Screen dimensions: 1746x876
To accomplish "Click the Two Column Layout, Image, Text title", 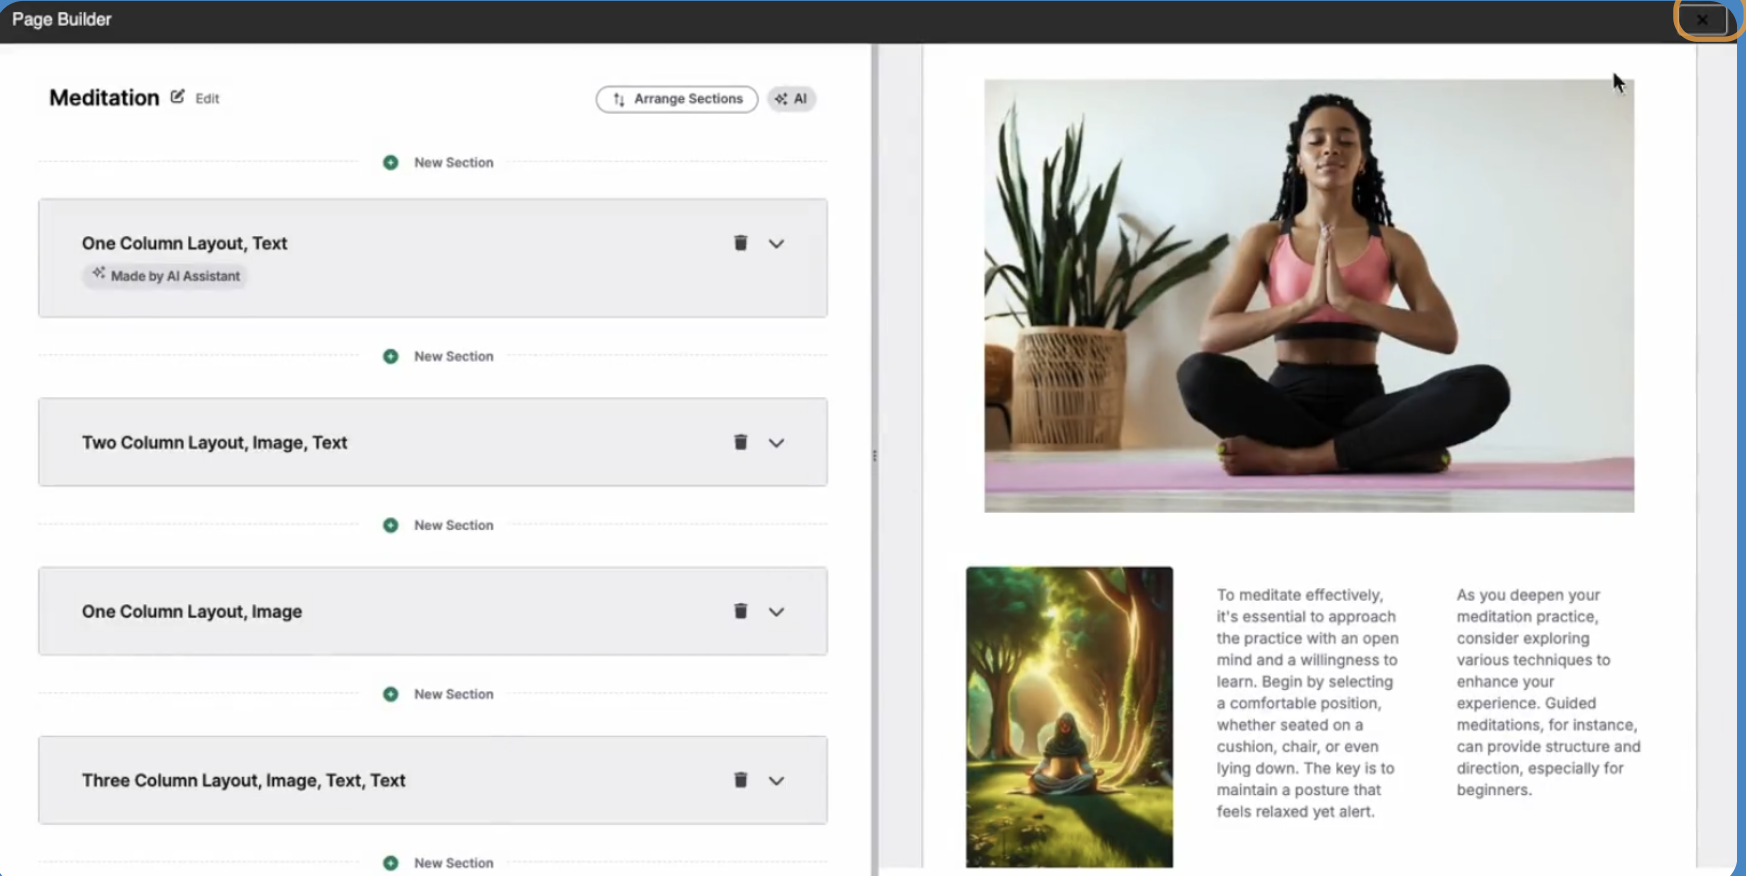I will 214,442.
